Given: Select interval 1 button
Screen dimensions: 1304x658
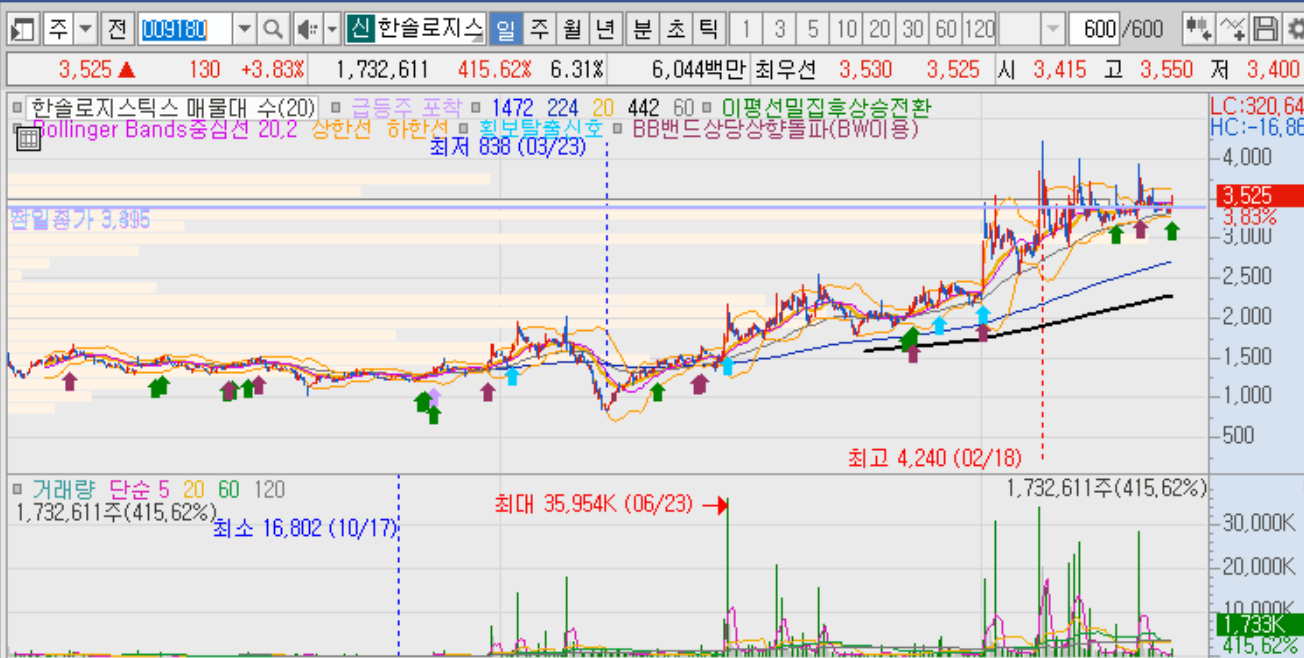Looking at the screenshot, I should (747, 30).
